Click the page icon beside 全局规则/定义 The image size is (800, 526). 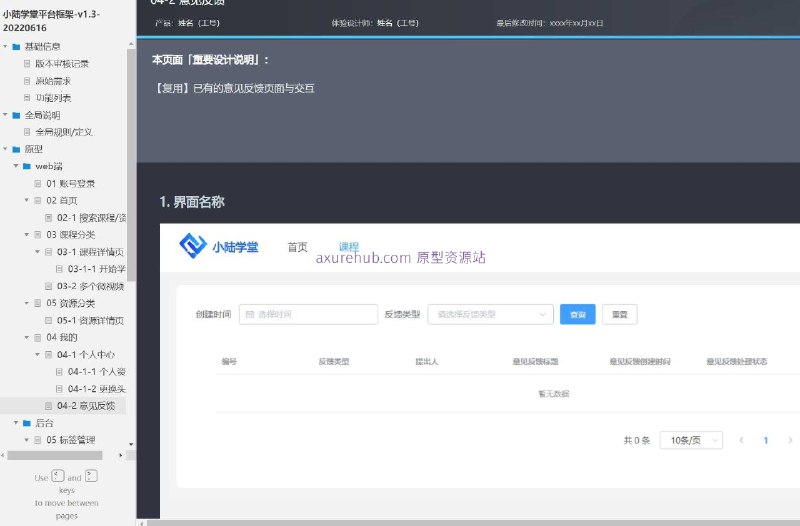27,132
